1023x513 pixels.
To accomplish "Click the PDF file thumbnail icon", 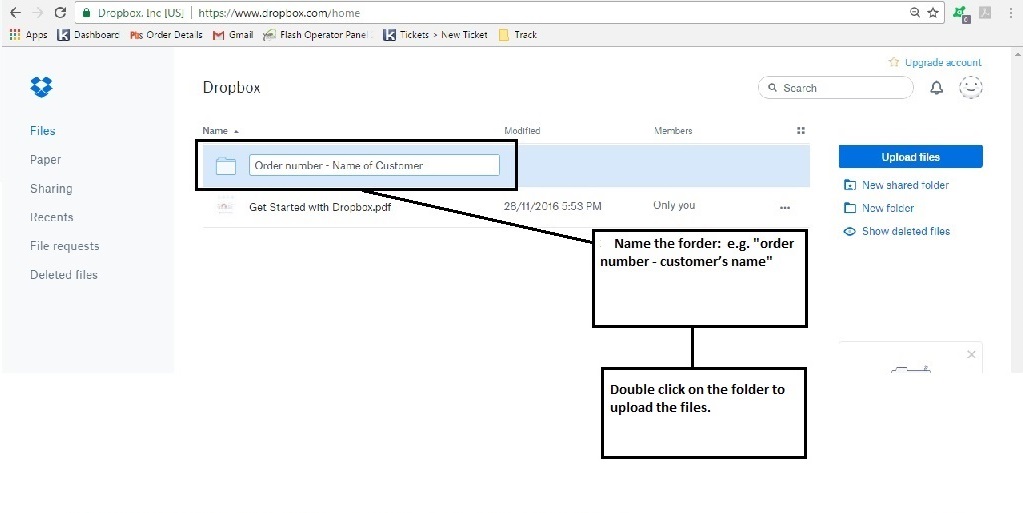I will (225, 206).
